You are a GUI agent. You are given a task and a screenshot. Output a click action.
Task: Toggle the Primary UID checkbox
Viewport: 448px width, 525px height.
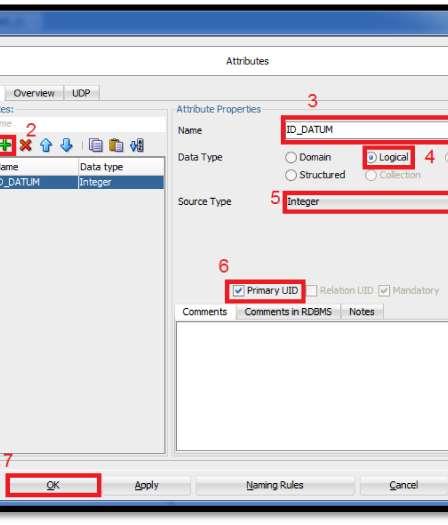pyautogui.click(x=239, y=291)
